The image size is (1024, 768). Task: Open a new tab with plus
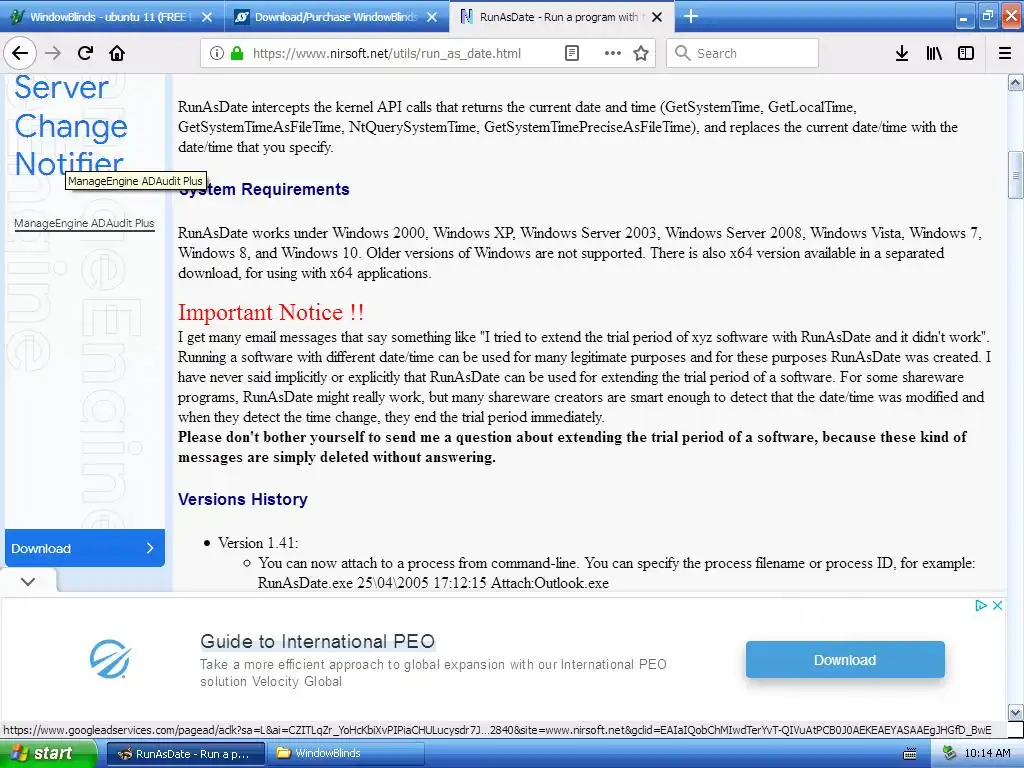[690, 16]
